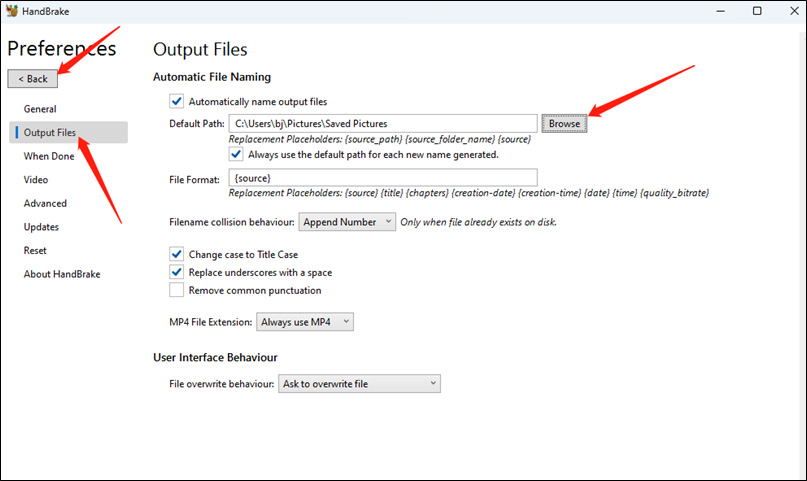The image size is (807, 481).
Task: Select the Output Files preferences section
Action: point(68,132)
